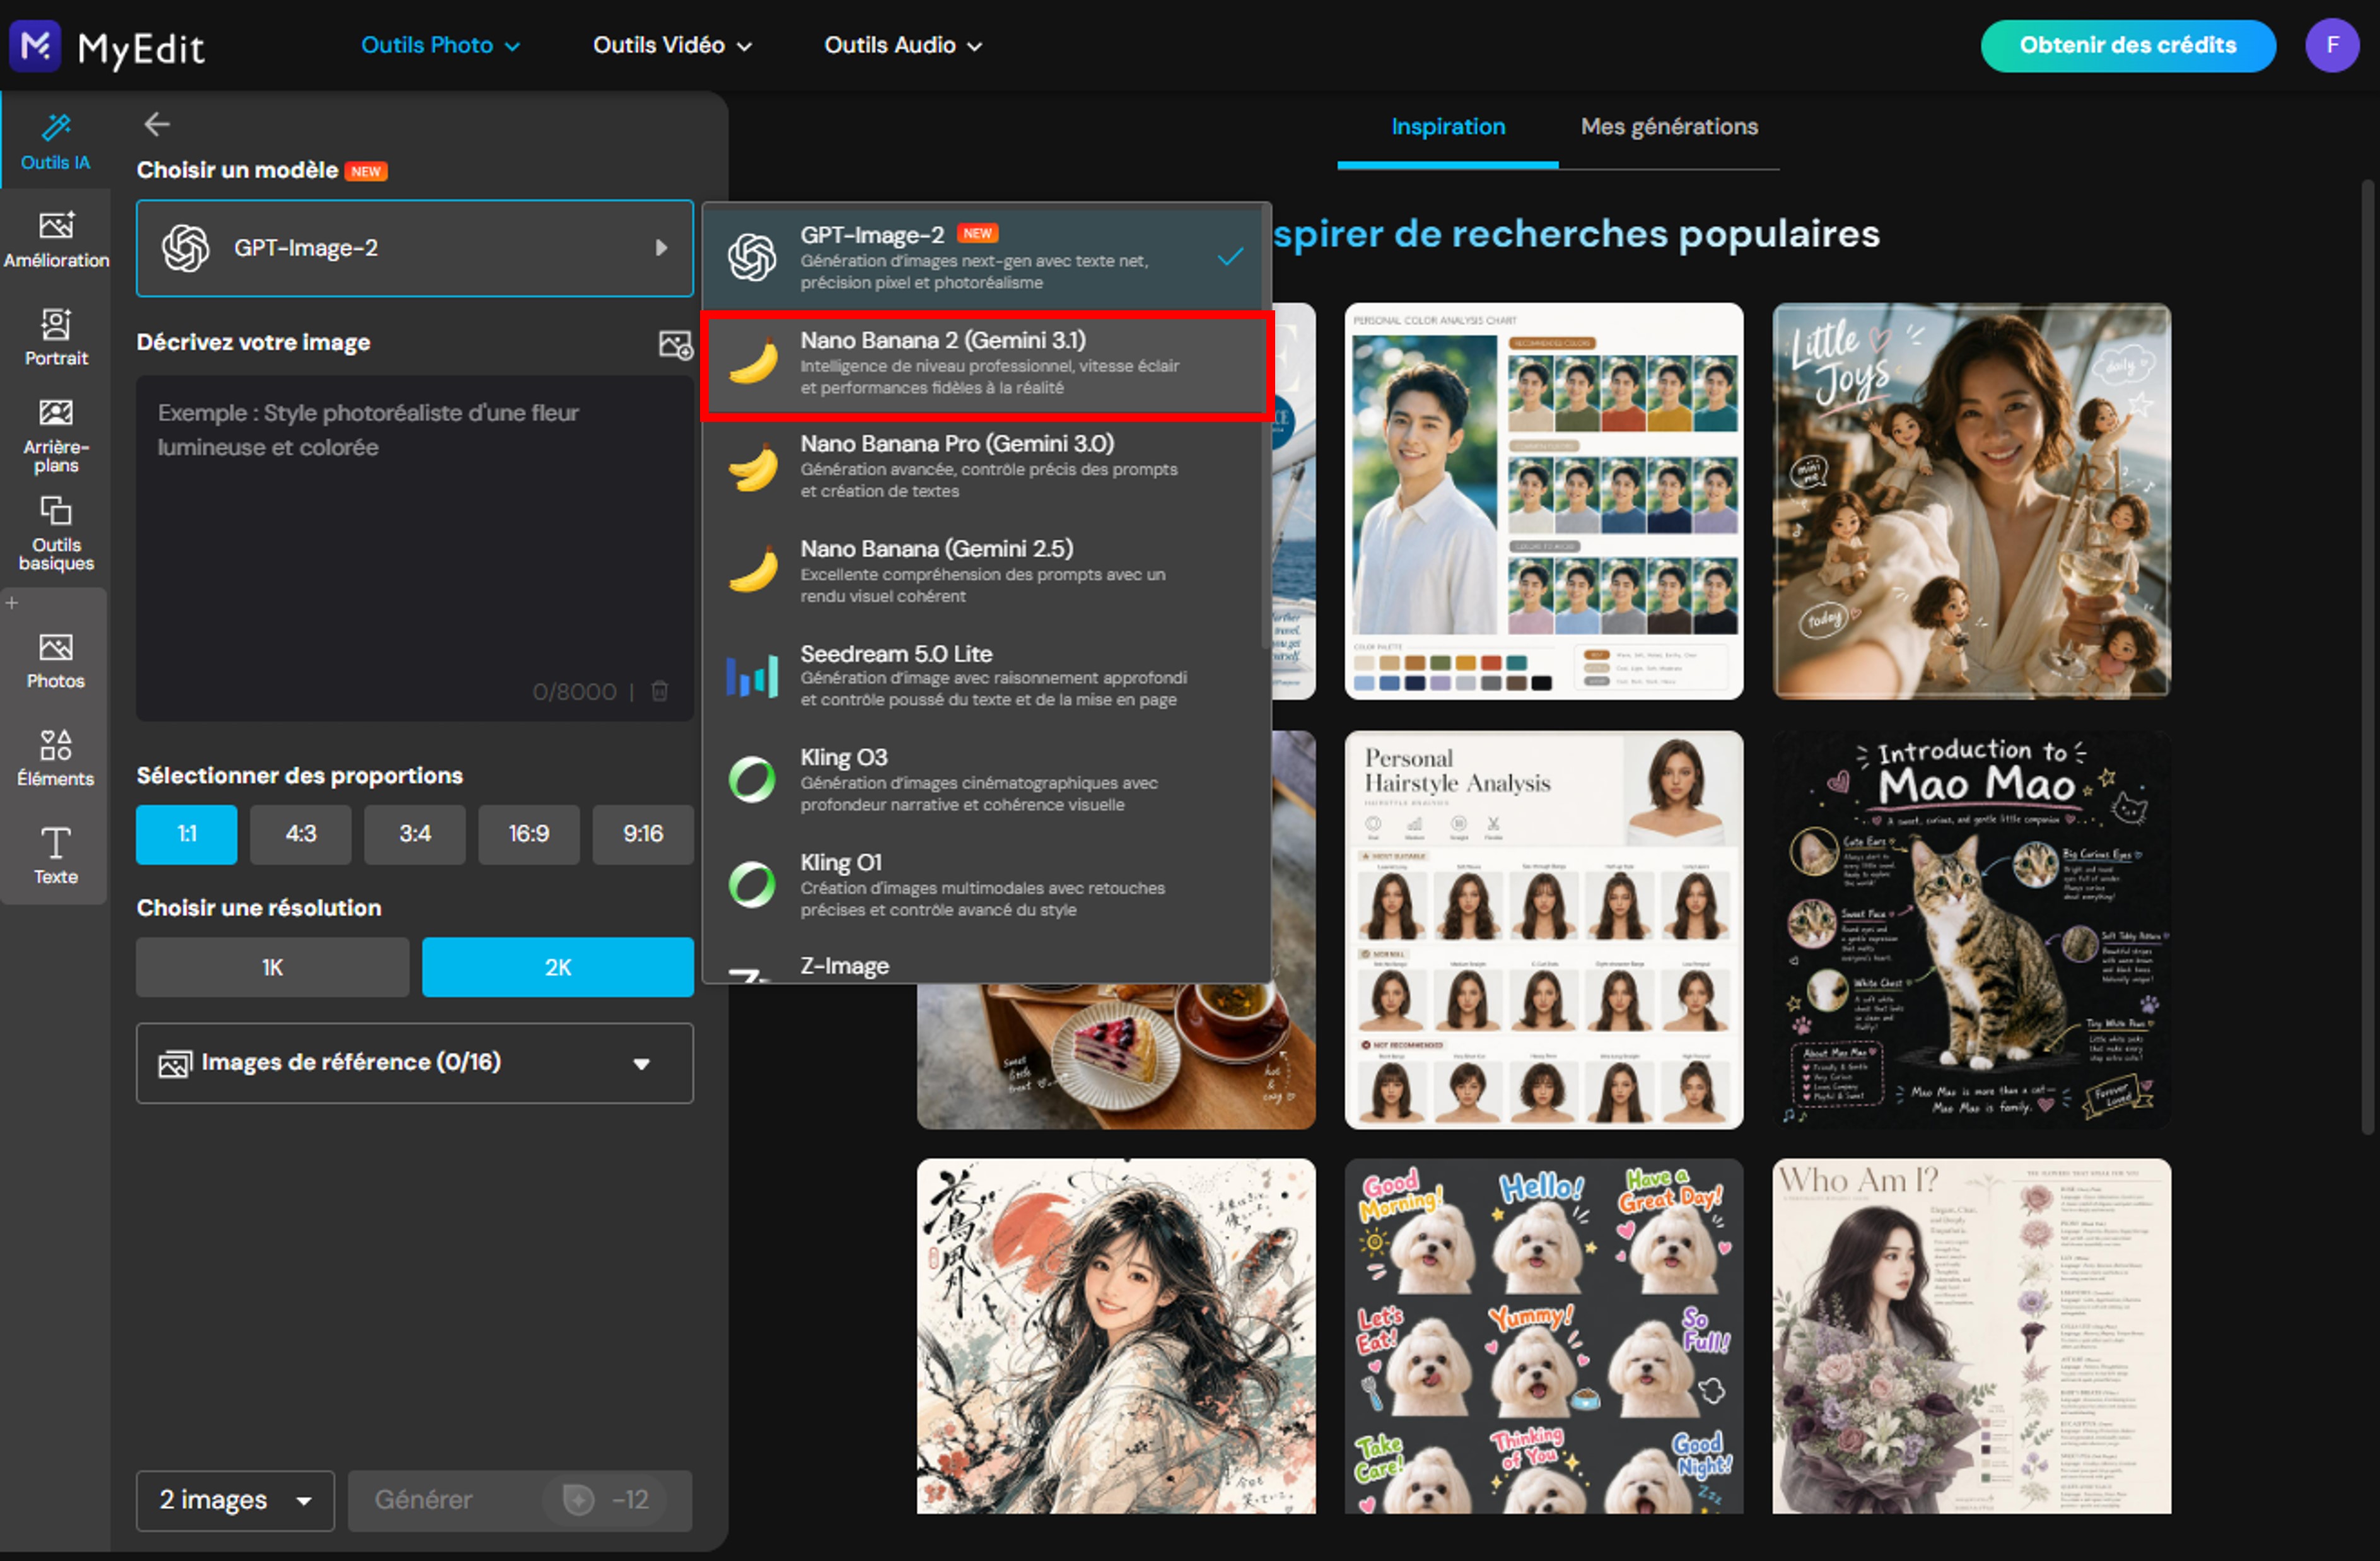The image size is (2380, 1561).
Task: Click the banana icon of Nano Banana Pro
Action: 753,467
